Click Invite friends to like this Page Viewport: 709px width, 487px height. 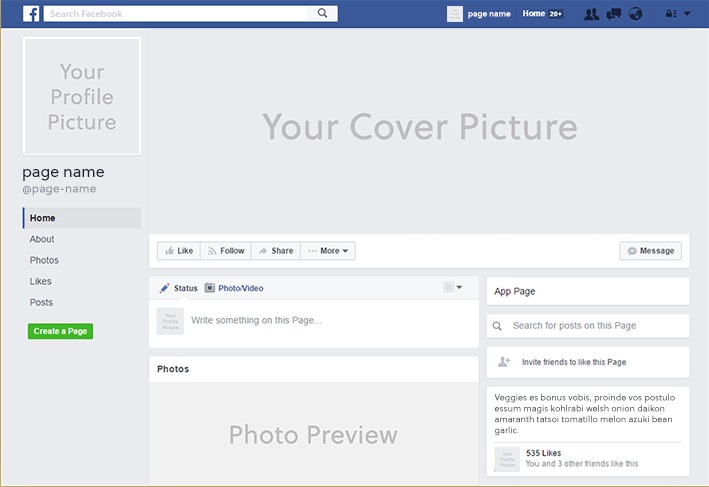coord(588,362)
